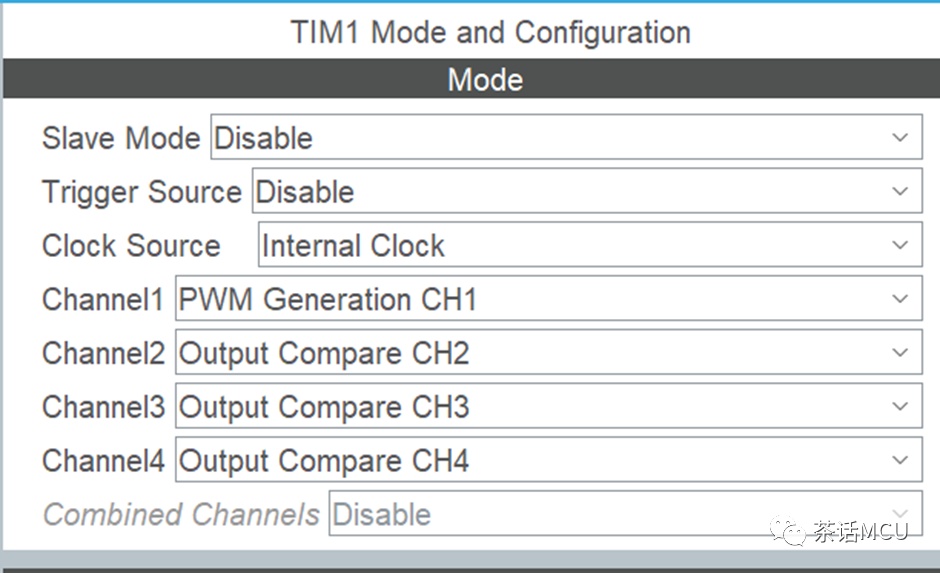Open Channel3 Output Compare CH3 dropdown
The width and height of the screenshot is (940, 573).
point(549,406)
